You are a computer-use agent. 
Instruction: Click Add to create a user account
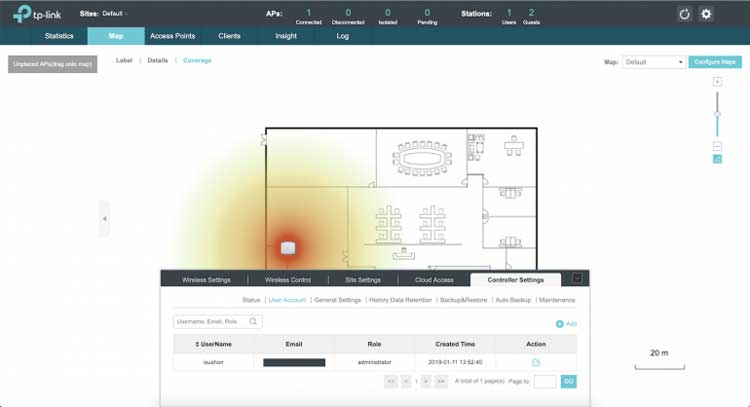(566, 323)
